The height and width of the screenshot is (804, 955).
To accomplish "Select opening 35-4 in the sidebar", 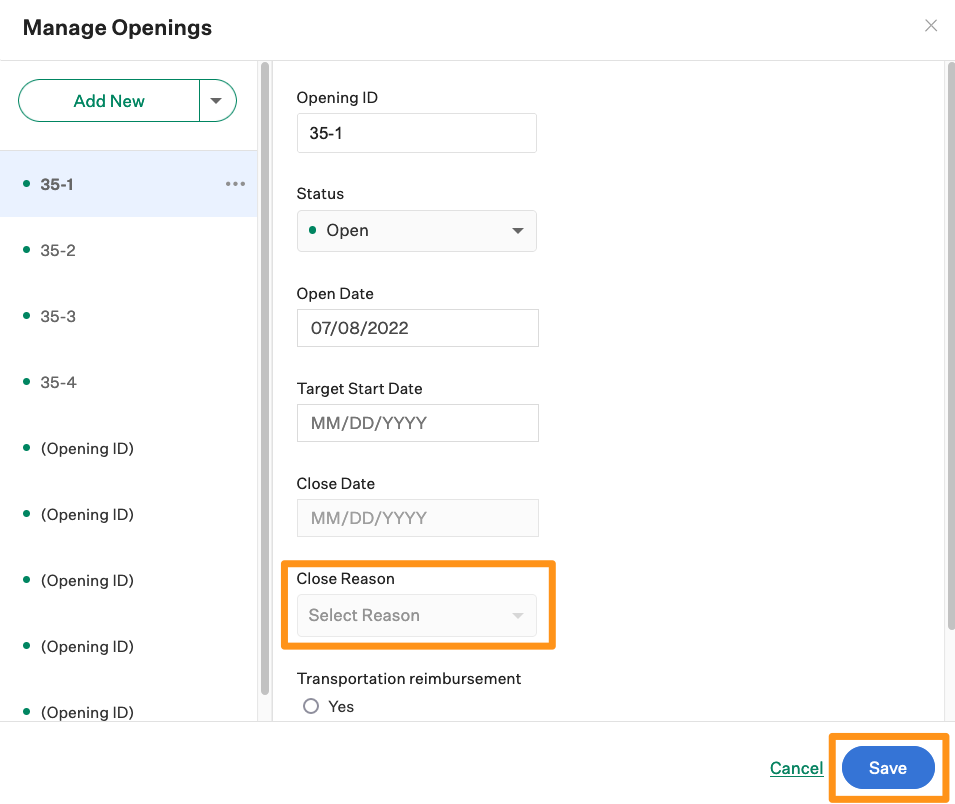I will pyautogui.click(x=57, y=381).
